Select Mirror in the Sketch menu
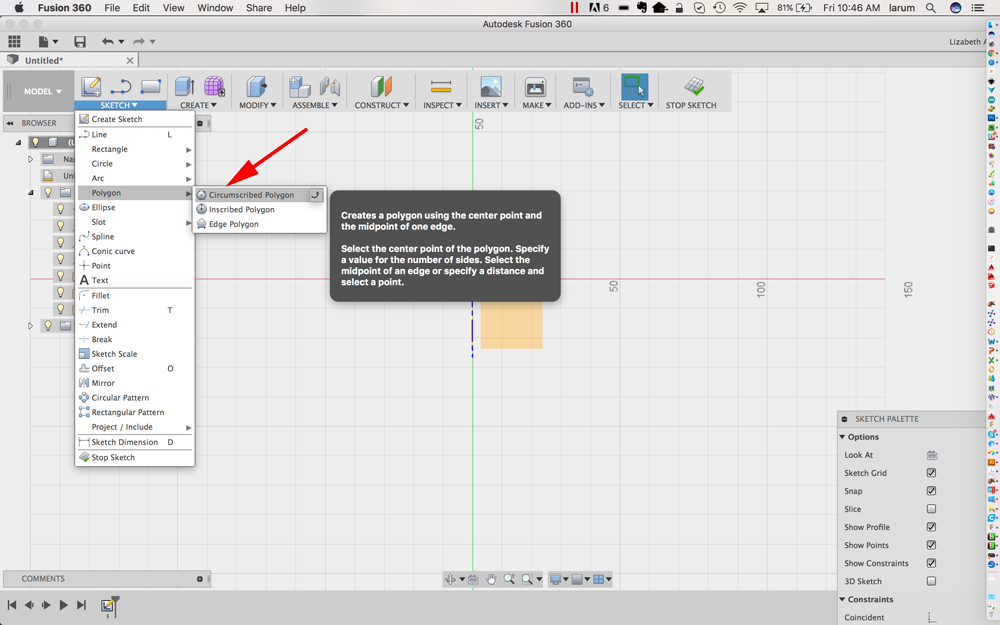Screen dimensions: 1000x625 (x=135, y=383)
